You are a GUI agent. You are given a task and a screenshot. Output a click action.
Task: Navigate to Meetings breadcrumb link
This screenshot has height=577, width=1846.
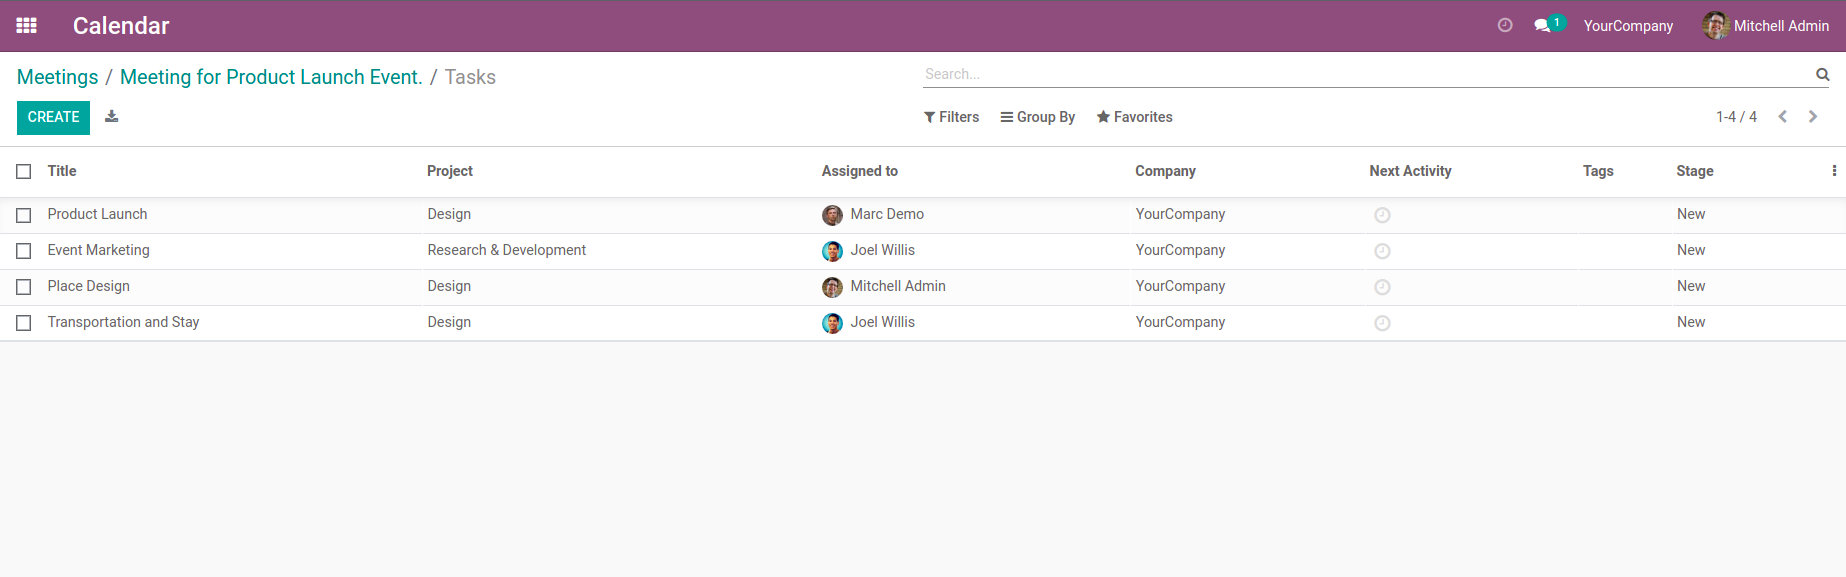click(x=57, y=77)
